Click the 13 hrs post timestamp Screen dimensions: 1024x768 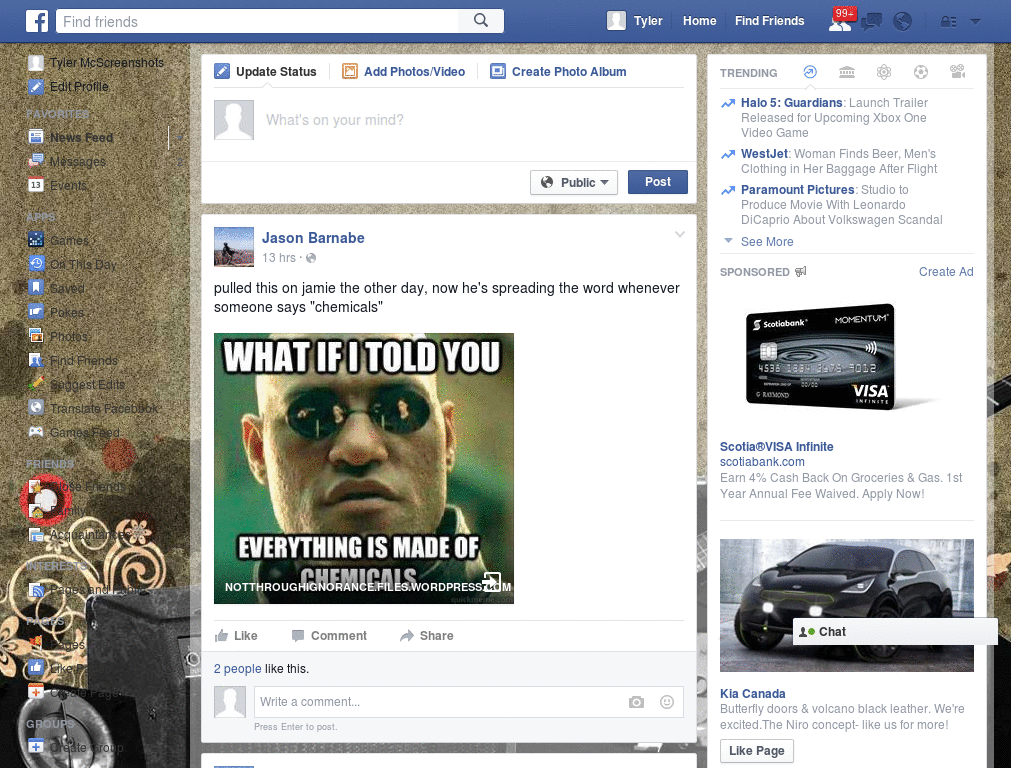coord(279,258)
